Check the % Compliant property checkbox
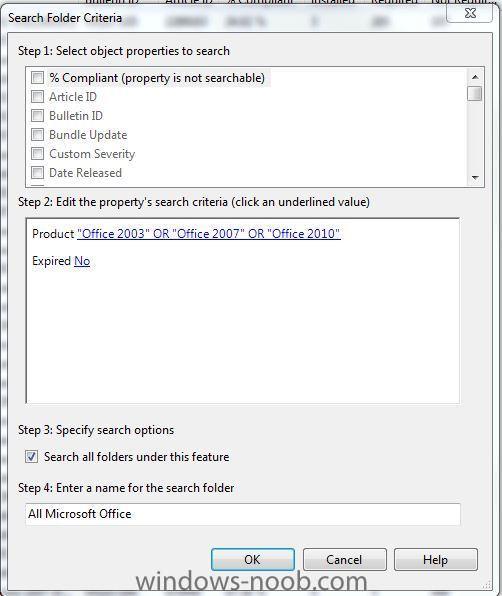Screen dimensions: 502x596 pos(37,78)
